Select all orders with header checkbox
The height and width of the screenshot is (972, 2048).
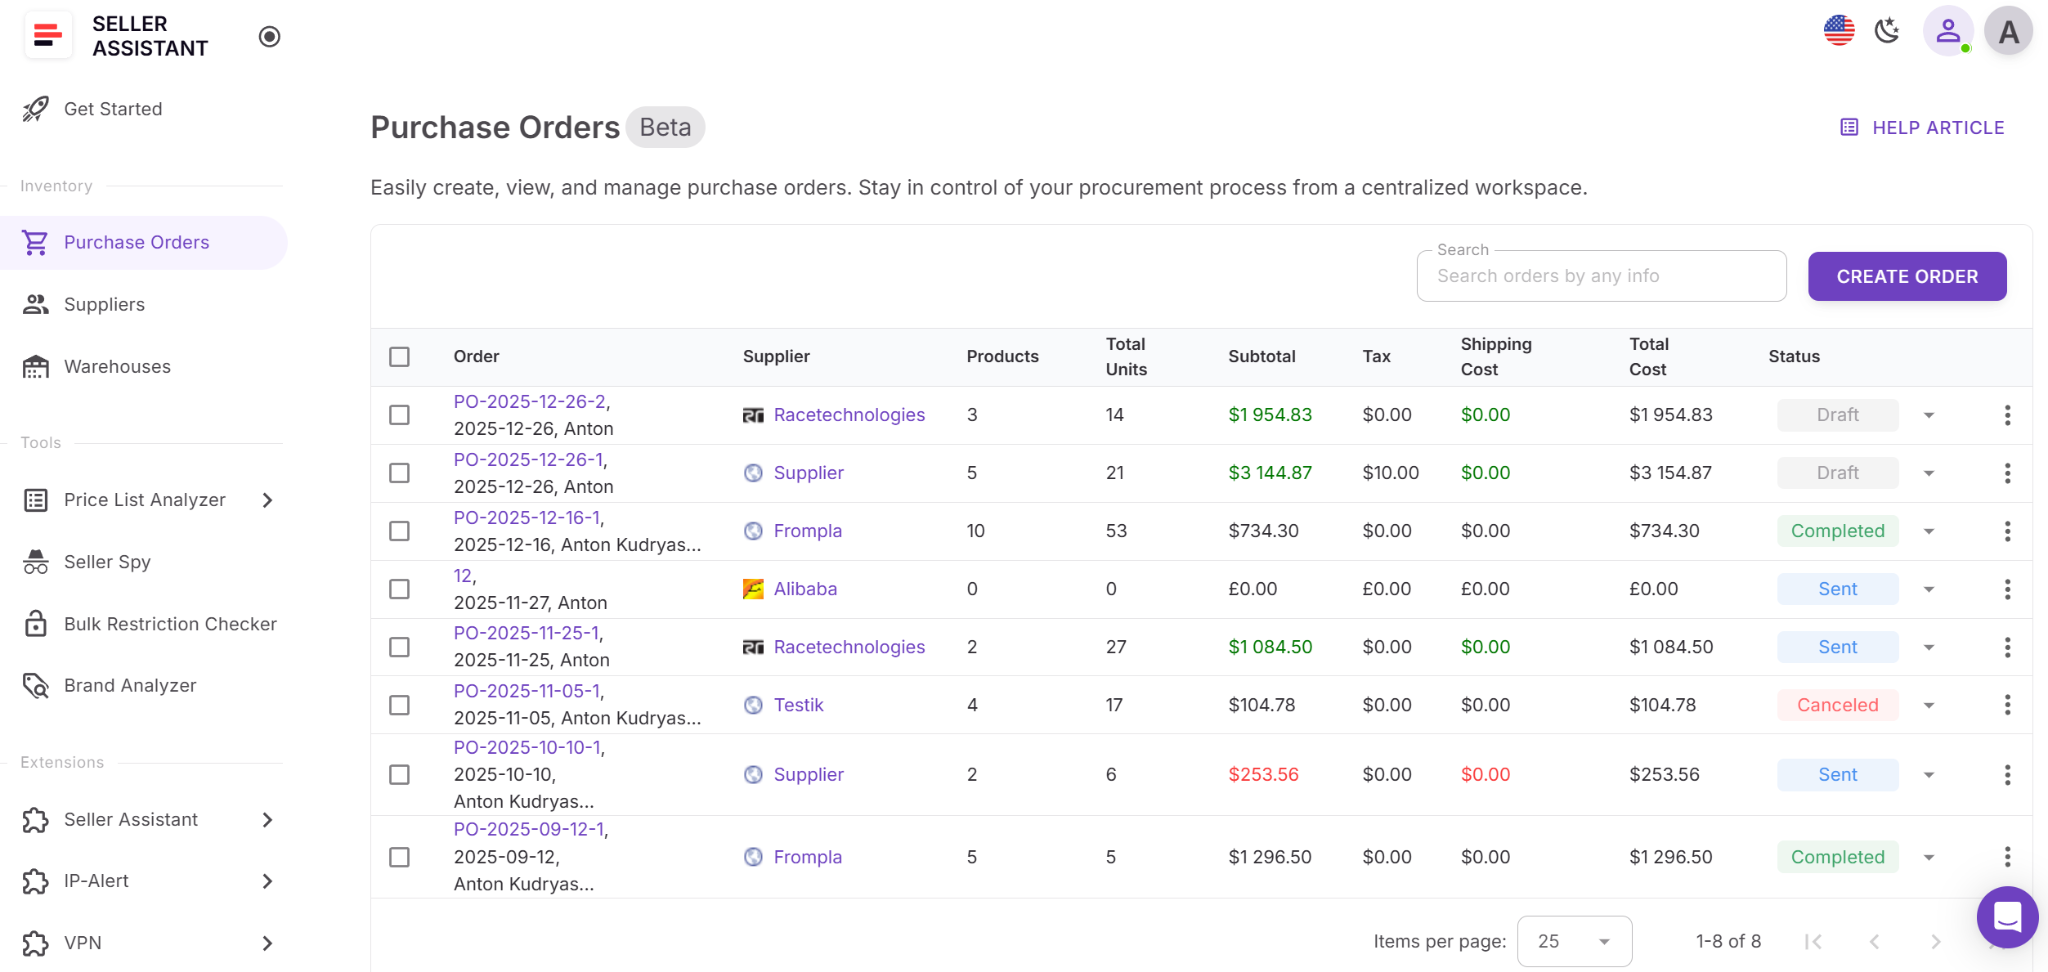(400, 357)
